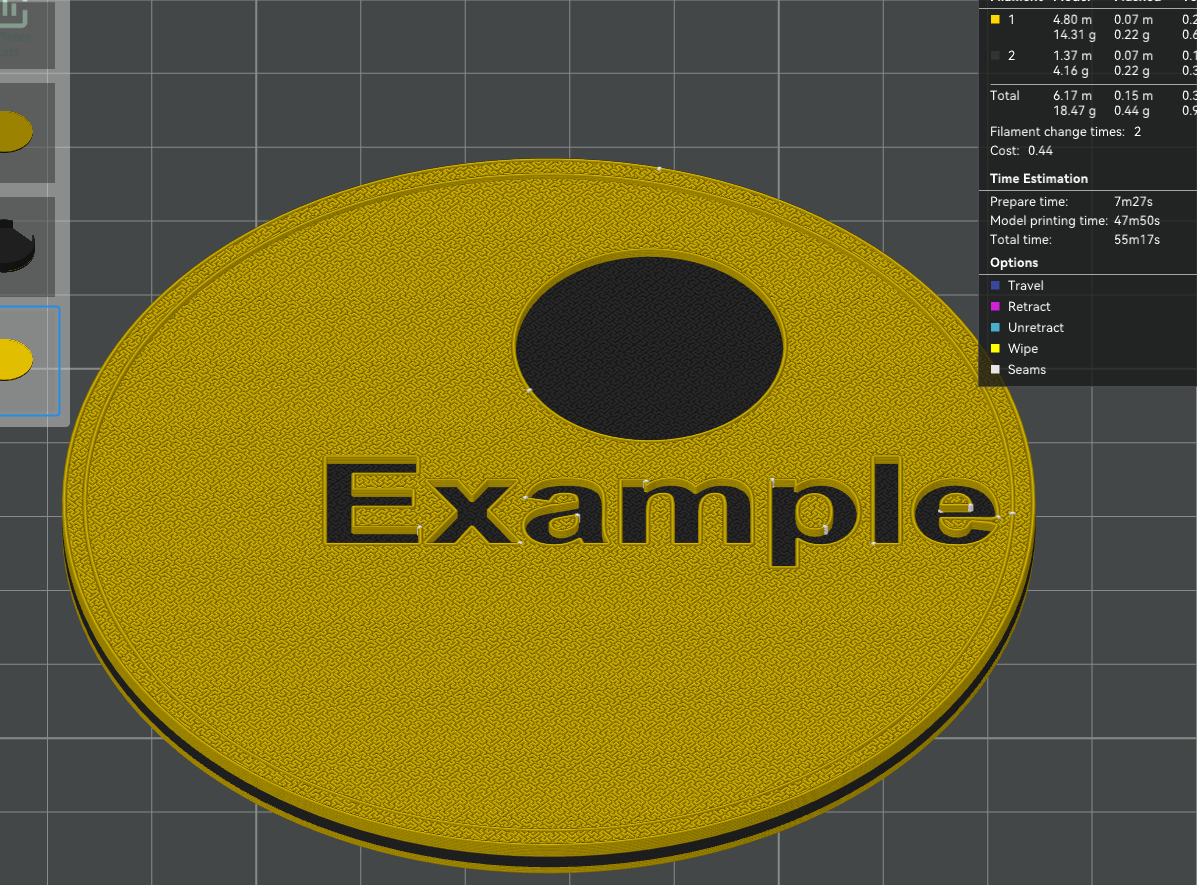Click the "Total" row label

[x=1005, y=95]
